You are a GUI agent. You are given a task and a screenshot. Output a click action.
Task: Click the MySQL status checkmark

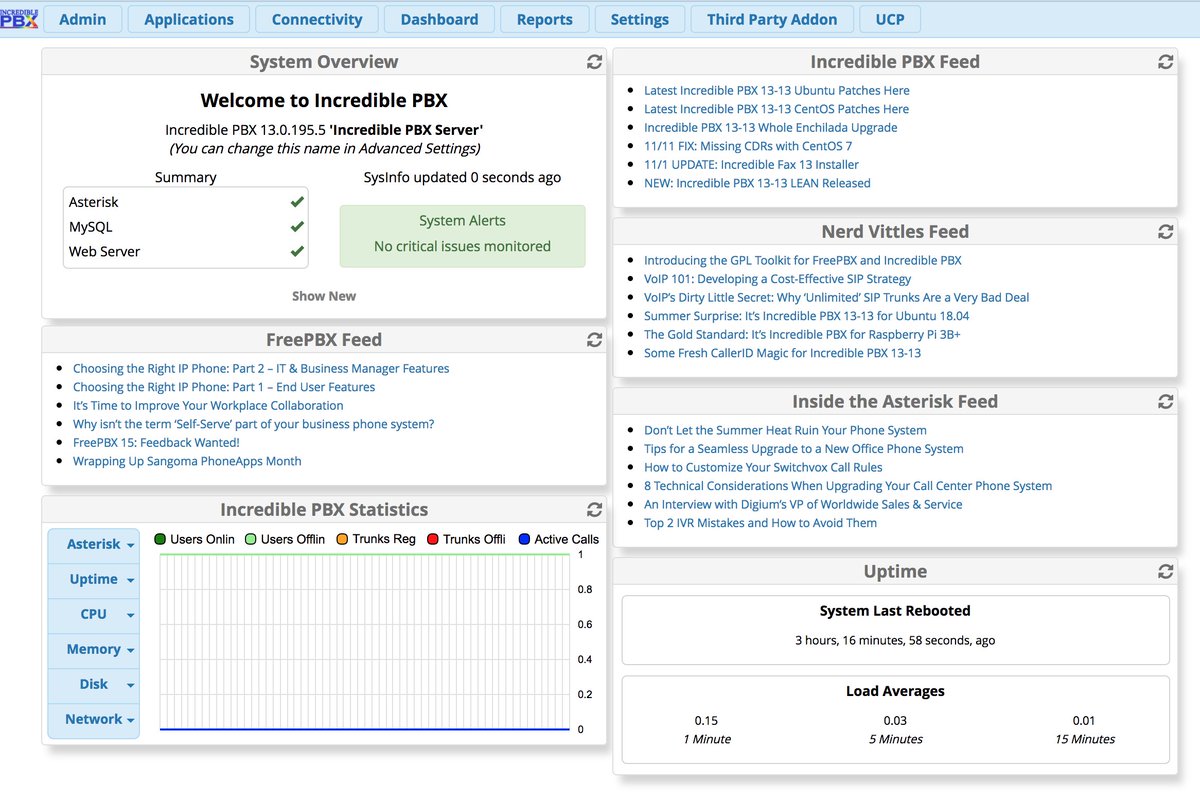pyautogui.click(x=297, y=227)
